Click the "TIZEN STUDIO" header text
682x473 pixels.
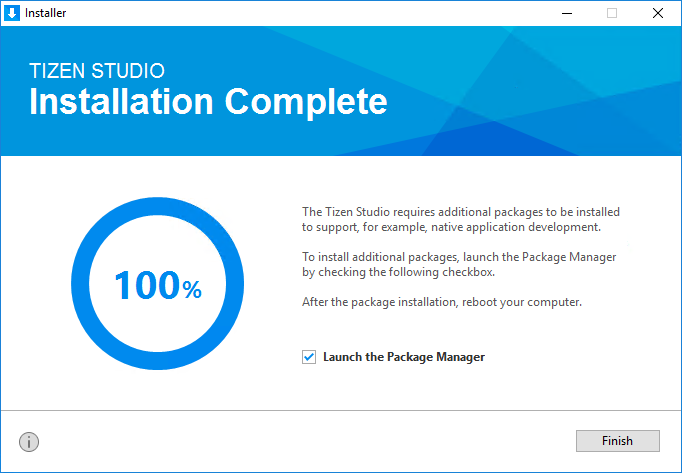(x=97, y=71)
